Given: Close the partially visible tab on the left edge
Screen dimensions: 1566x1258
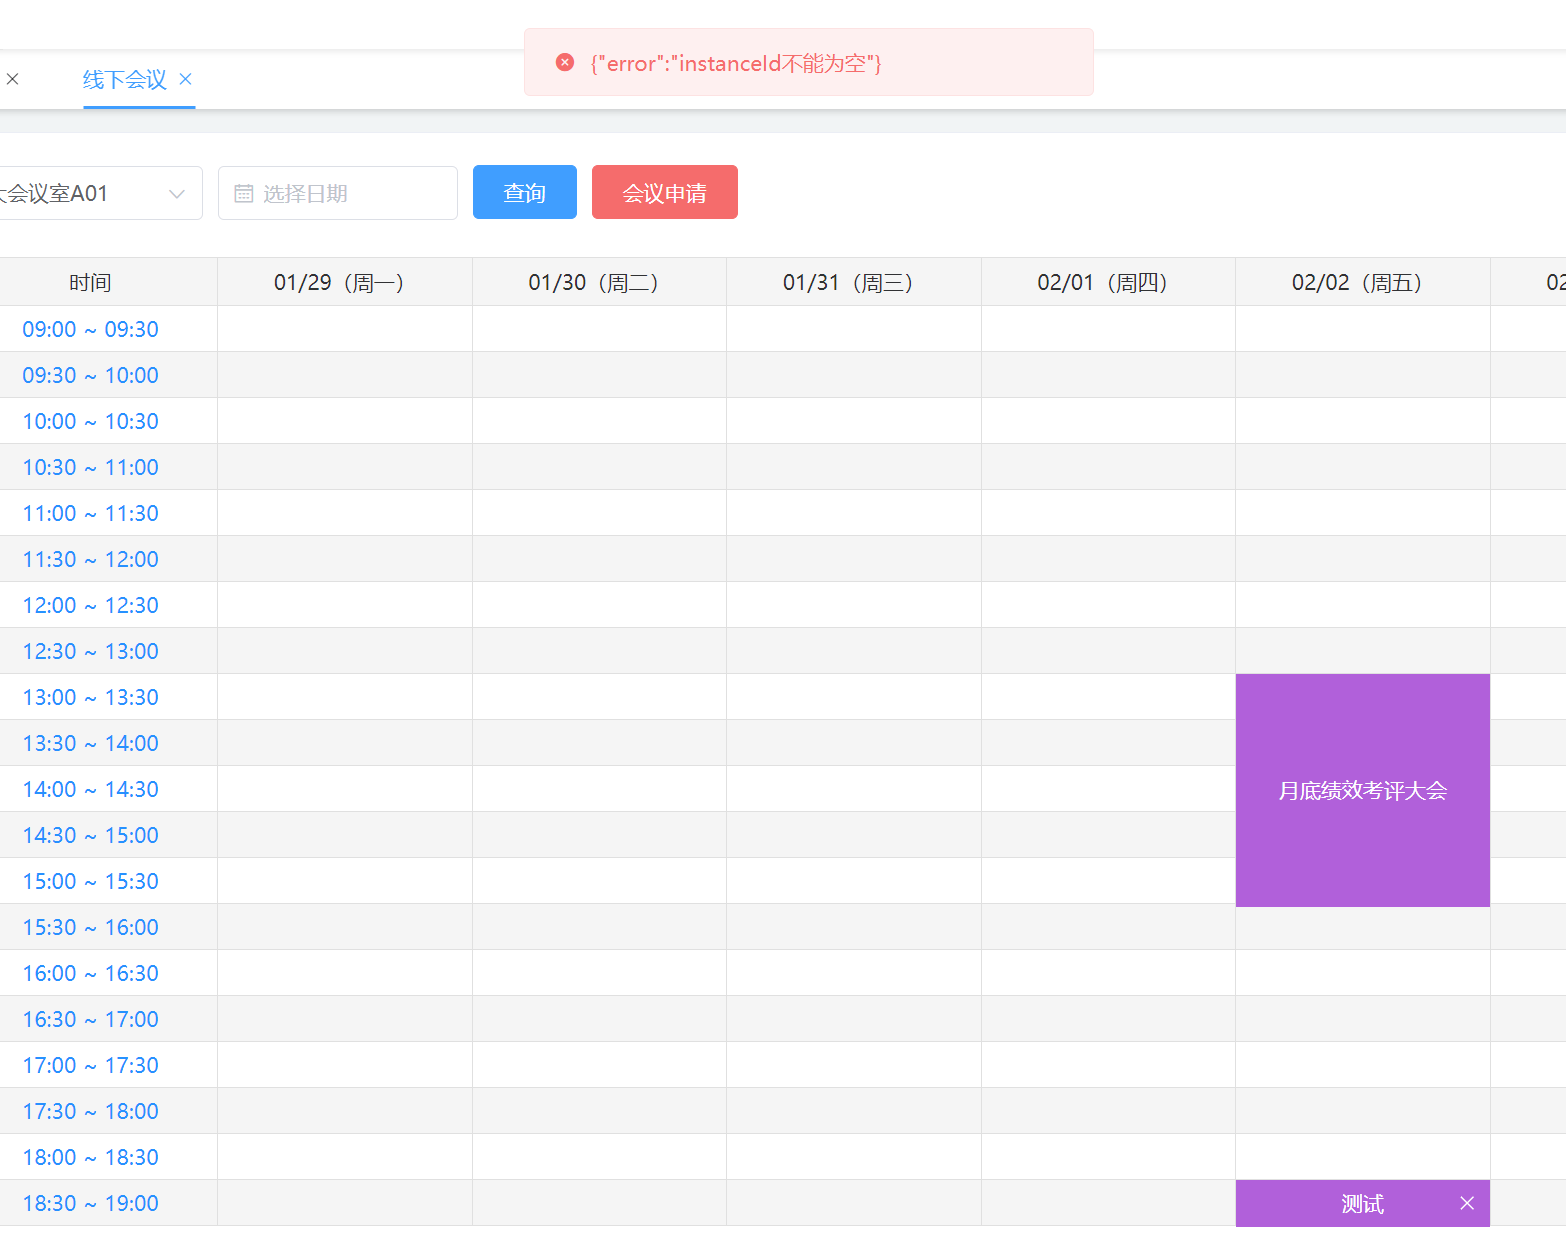Looking at the screenshot, I should [12, 79].
